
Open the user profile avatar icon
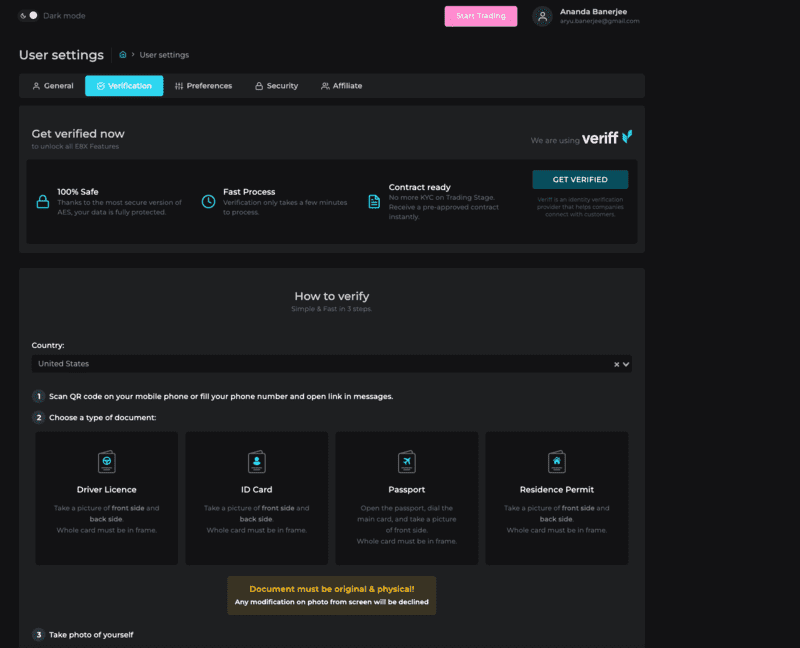542,16
